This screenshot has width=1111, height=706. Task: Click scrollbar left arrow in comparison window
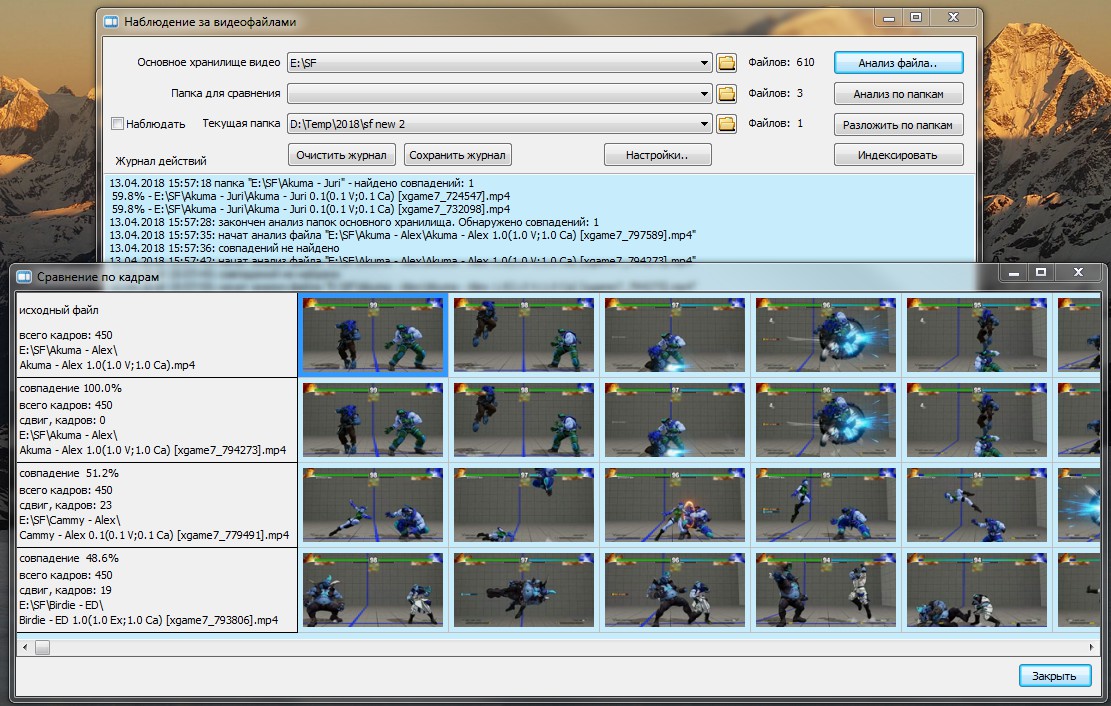pyautogui.click(x=26, y=647)
